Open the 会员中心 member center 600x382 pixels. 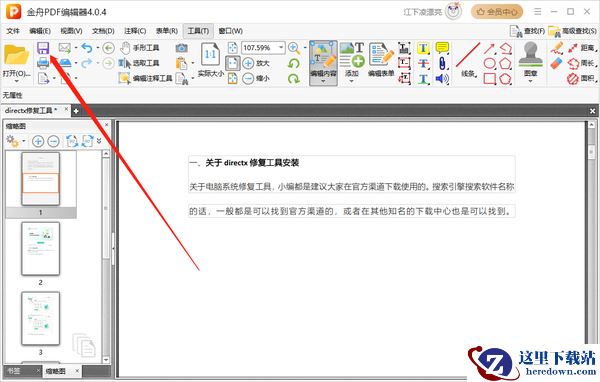497,12
